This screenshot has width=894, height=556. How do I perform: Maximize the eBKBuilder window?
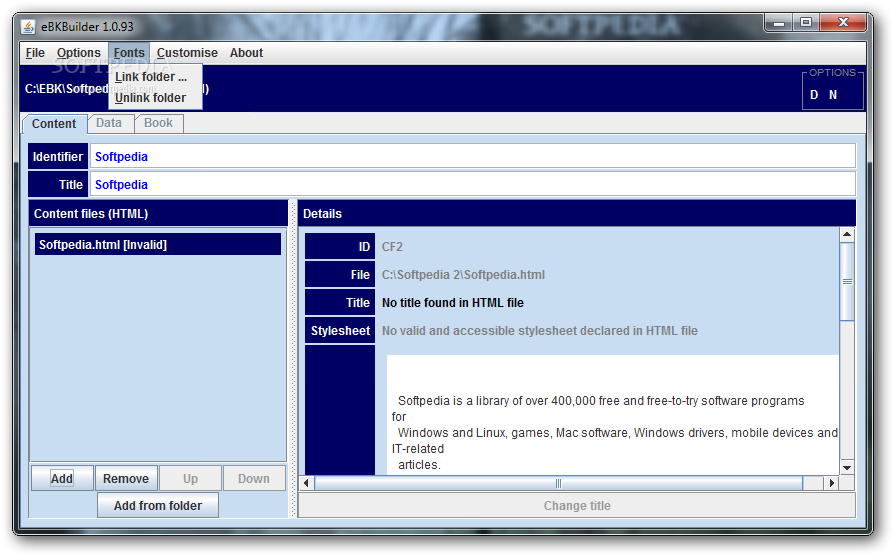(806, 23)
